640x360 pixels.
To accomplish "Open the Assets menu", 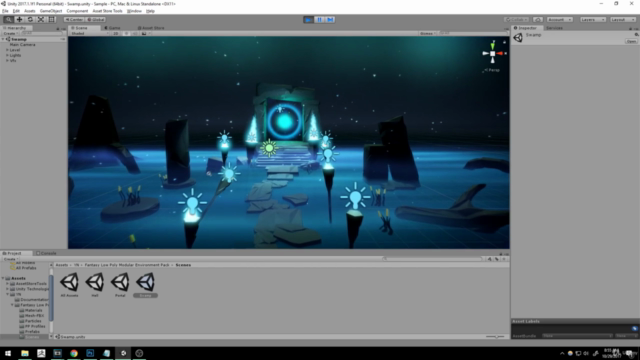I will coord(30,11).
